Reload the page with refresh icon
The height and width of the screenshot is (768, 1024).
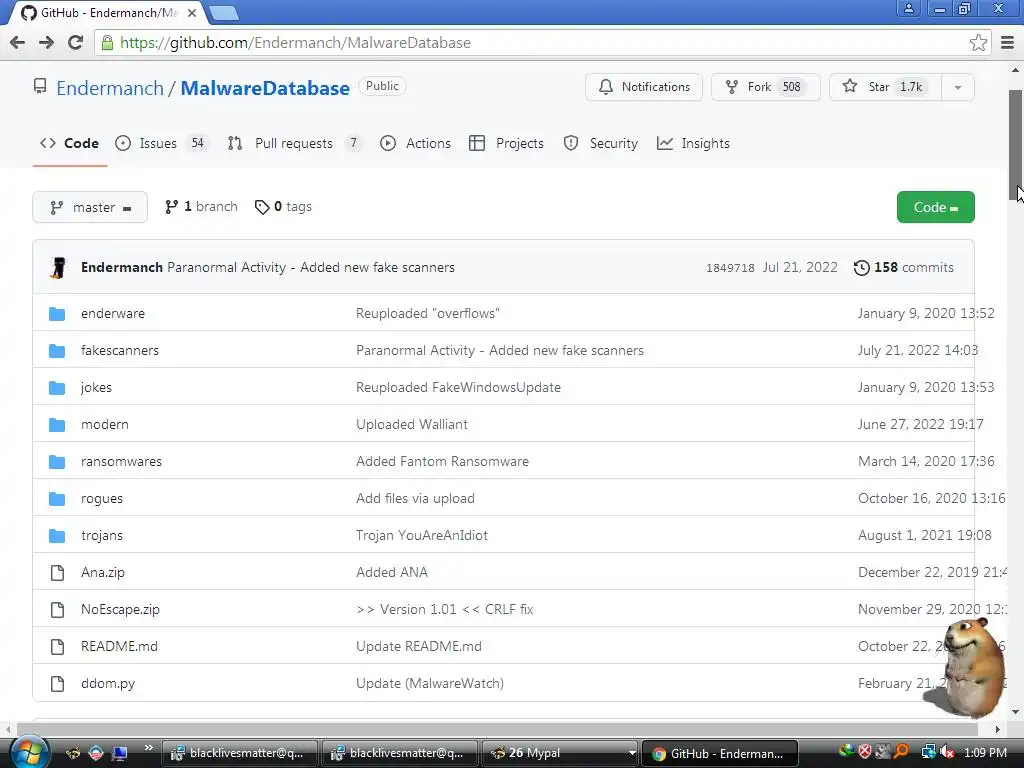(76, 42)
